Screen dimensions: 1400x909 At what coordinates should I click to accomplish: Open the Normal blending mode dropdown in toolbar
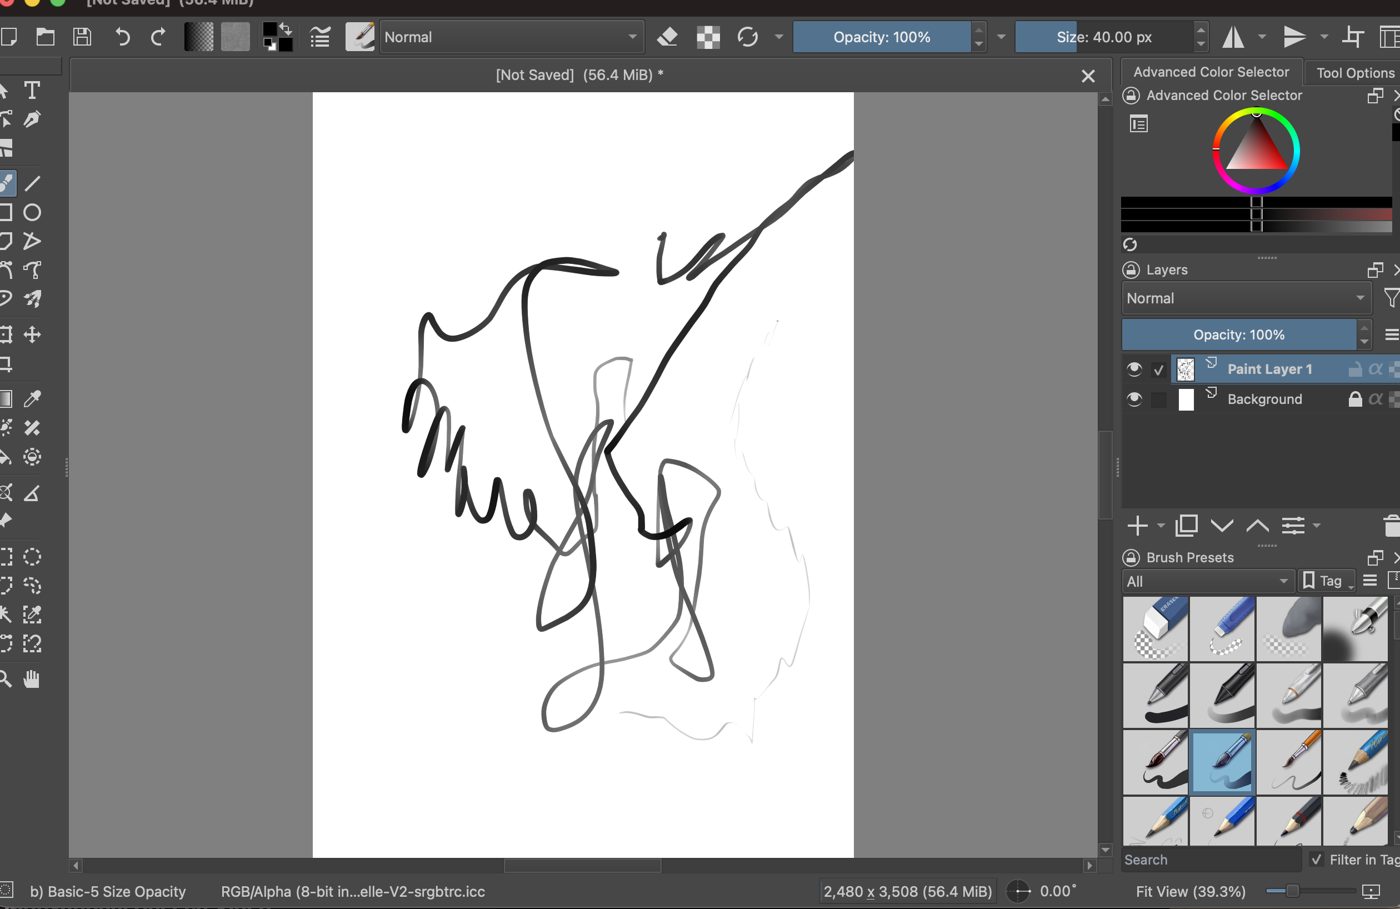[510, 37]
